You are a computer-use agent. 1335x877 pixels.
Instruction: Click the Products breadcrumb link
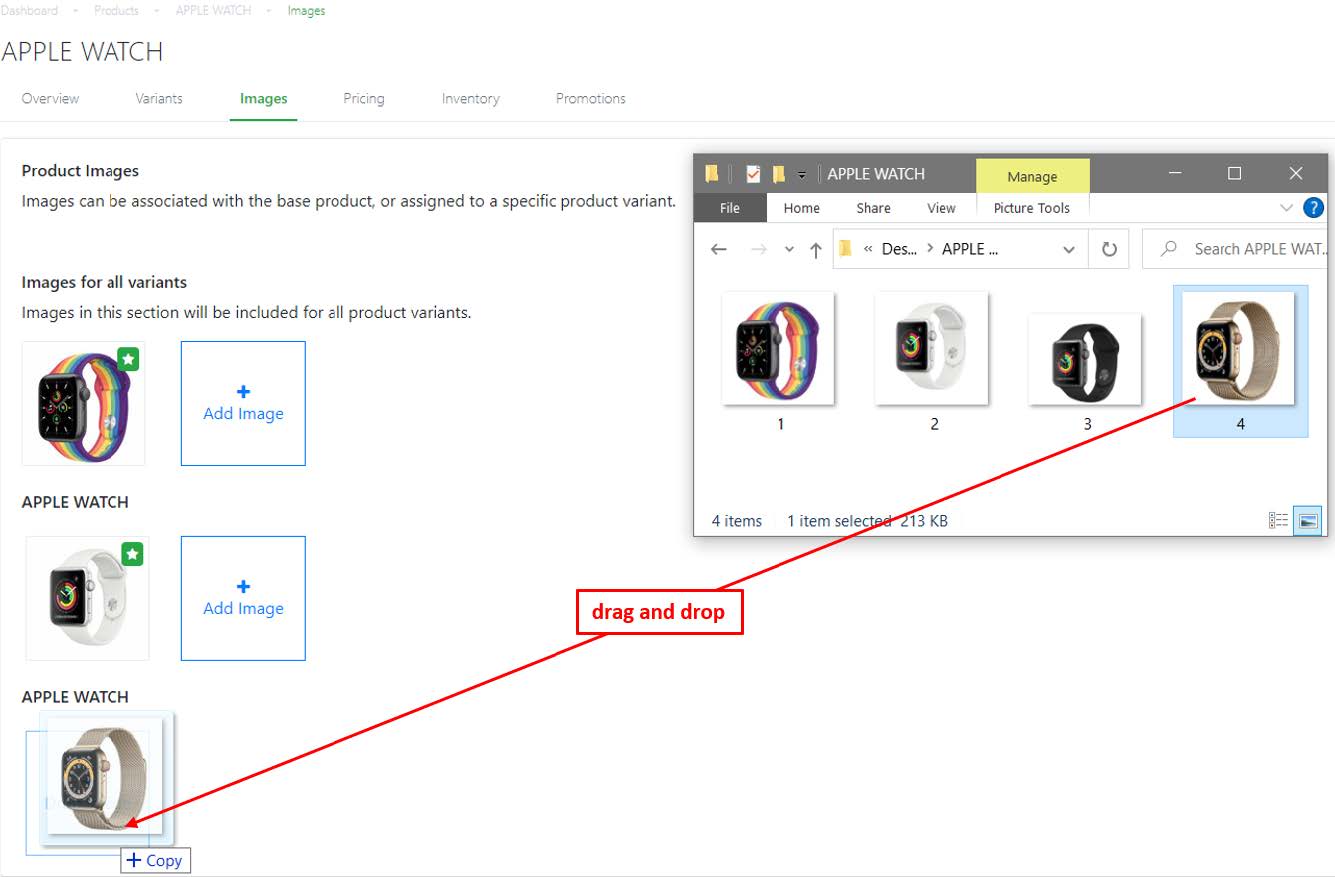tap(116, 10)
